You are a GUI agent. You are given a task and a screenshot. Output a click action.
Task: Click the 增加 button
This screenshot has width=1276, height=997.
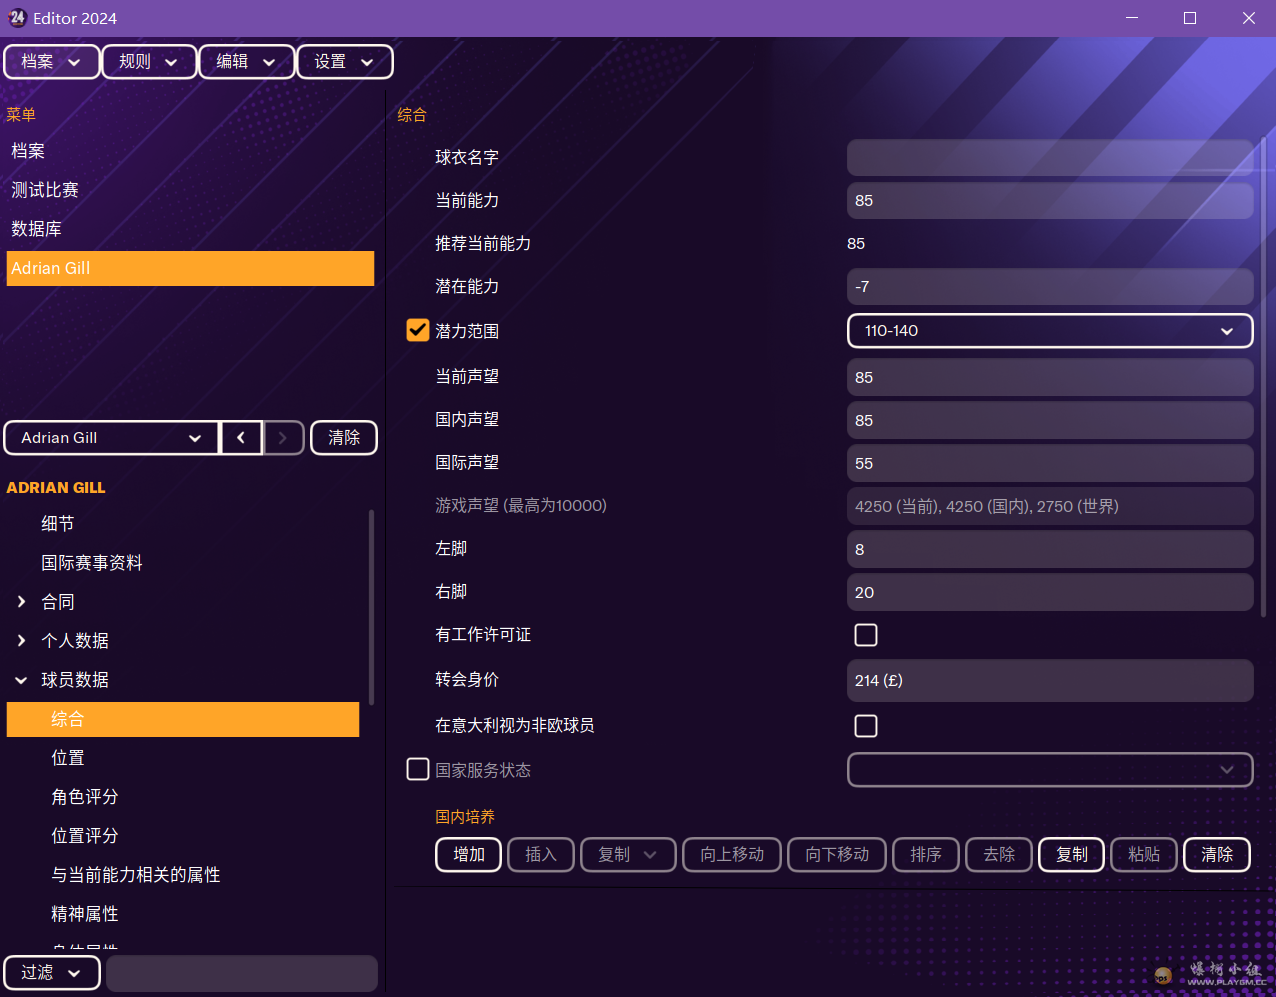468,855
